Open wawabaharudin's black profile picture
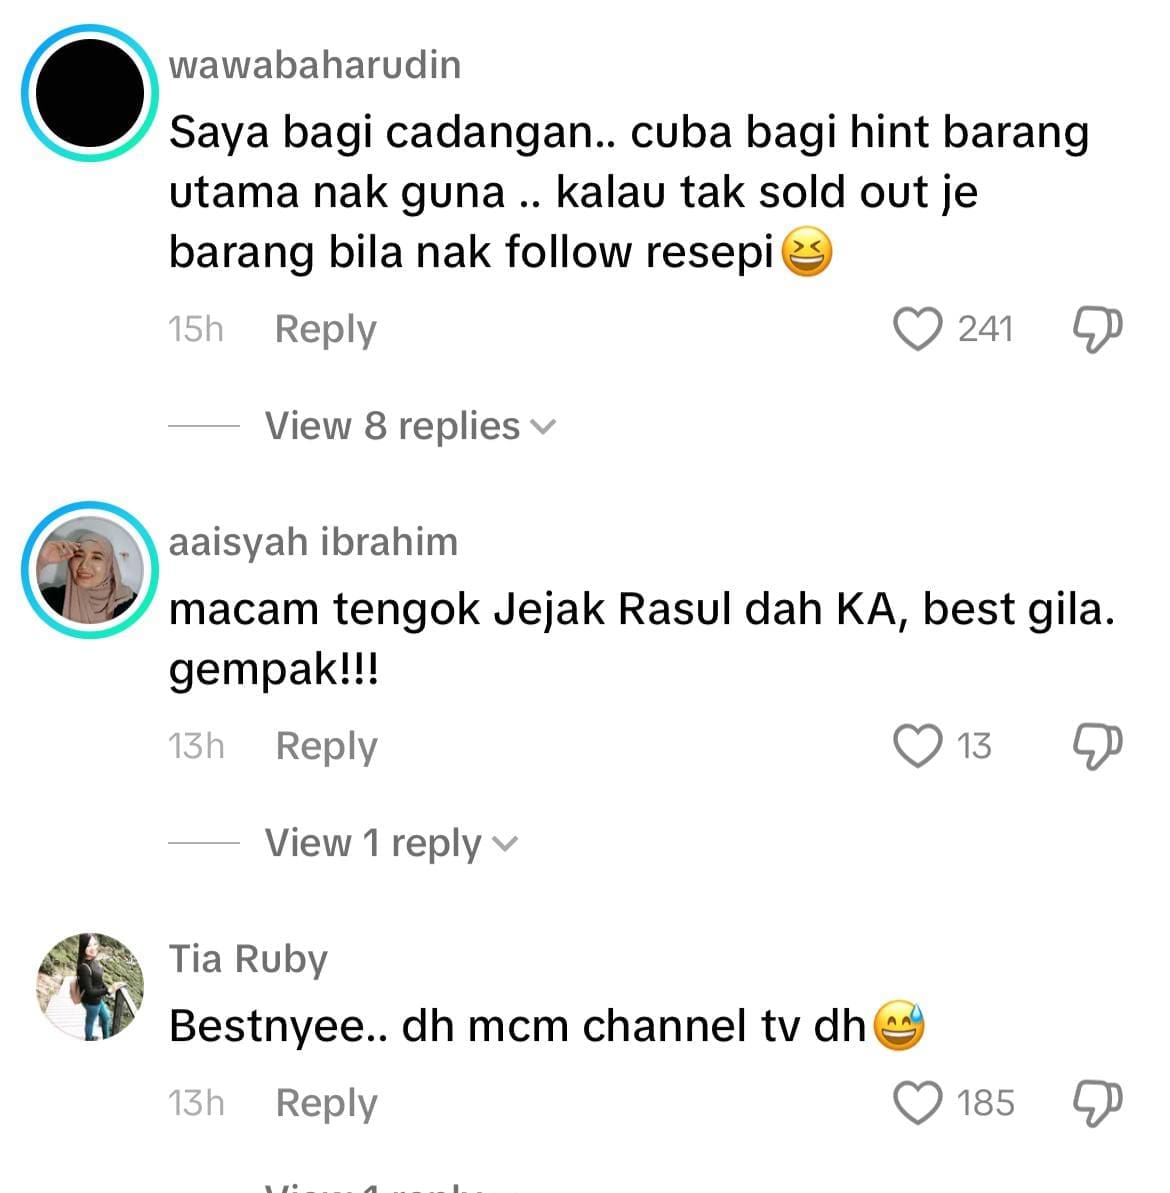1170x1193 pixels. [x=90, y=93]
